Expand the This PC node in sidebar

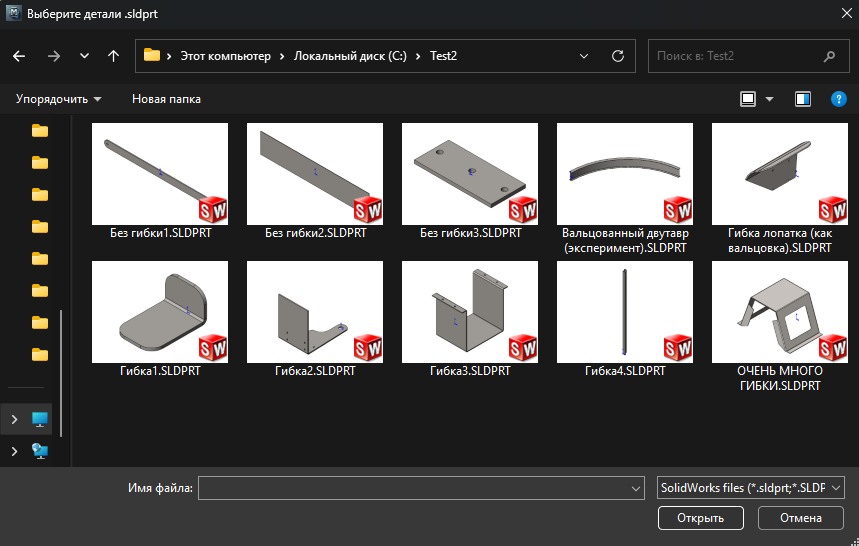(x=14, y=419)
